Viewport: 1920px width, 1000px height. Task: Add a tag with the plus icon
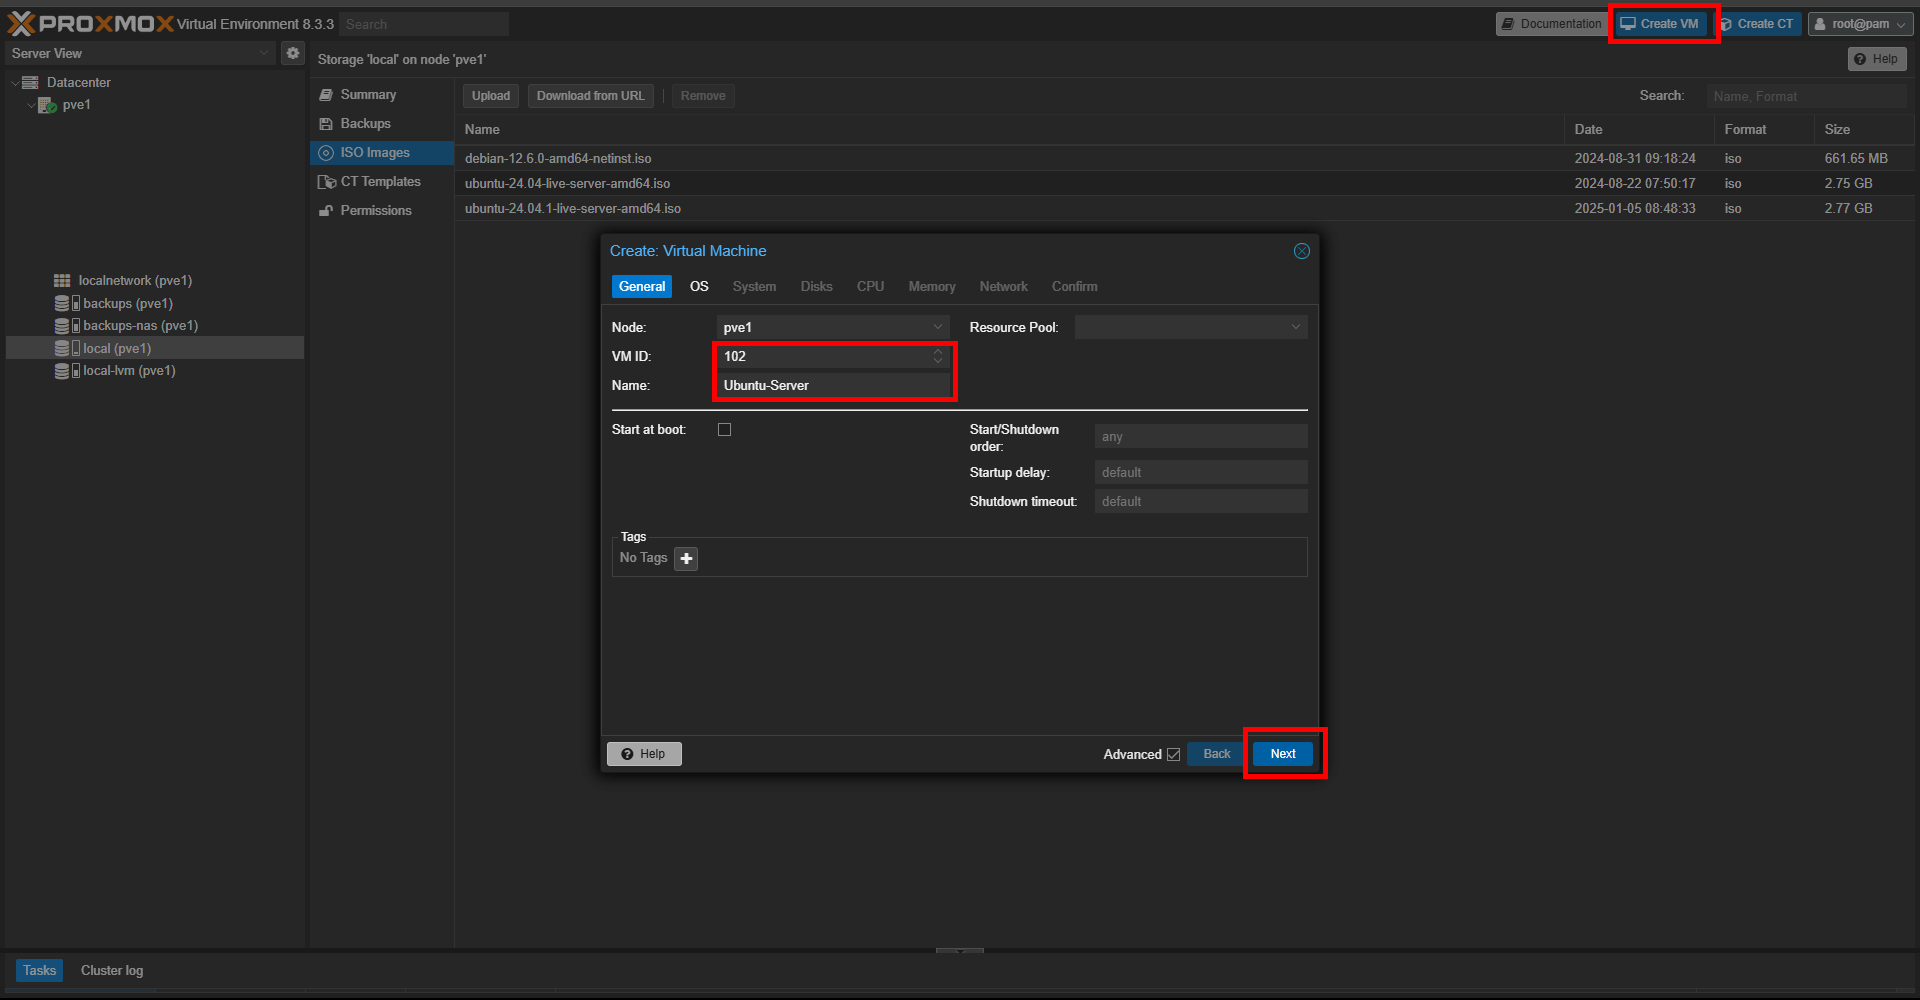(686, 559)
